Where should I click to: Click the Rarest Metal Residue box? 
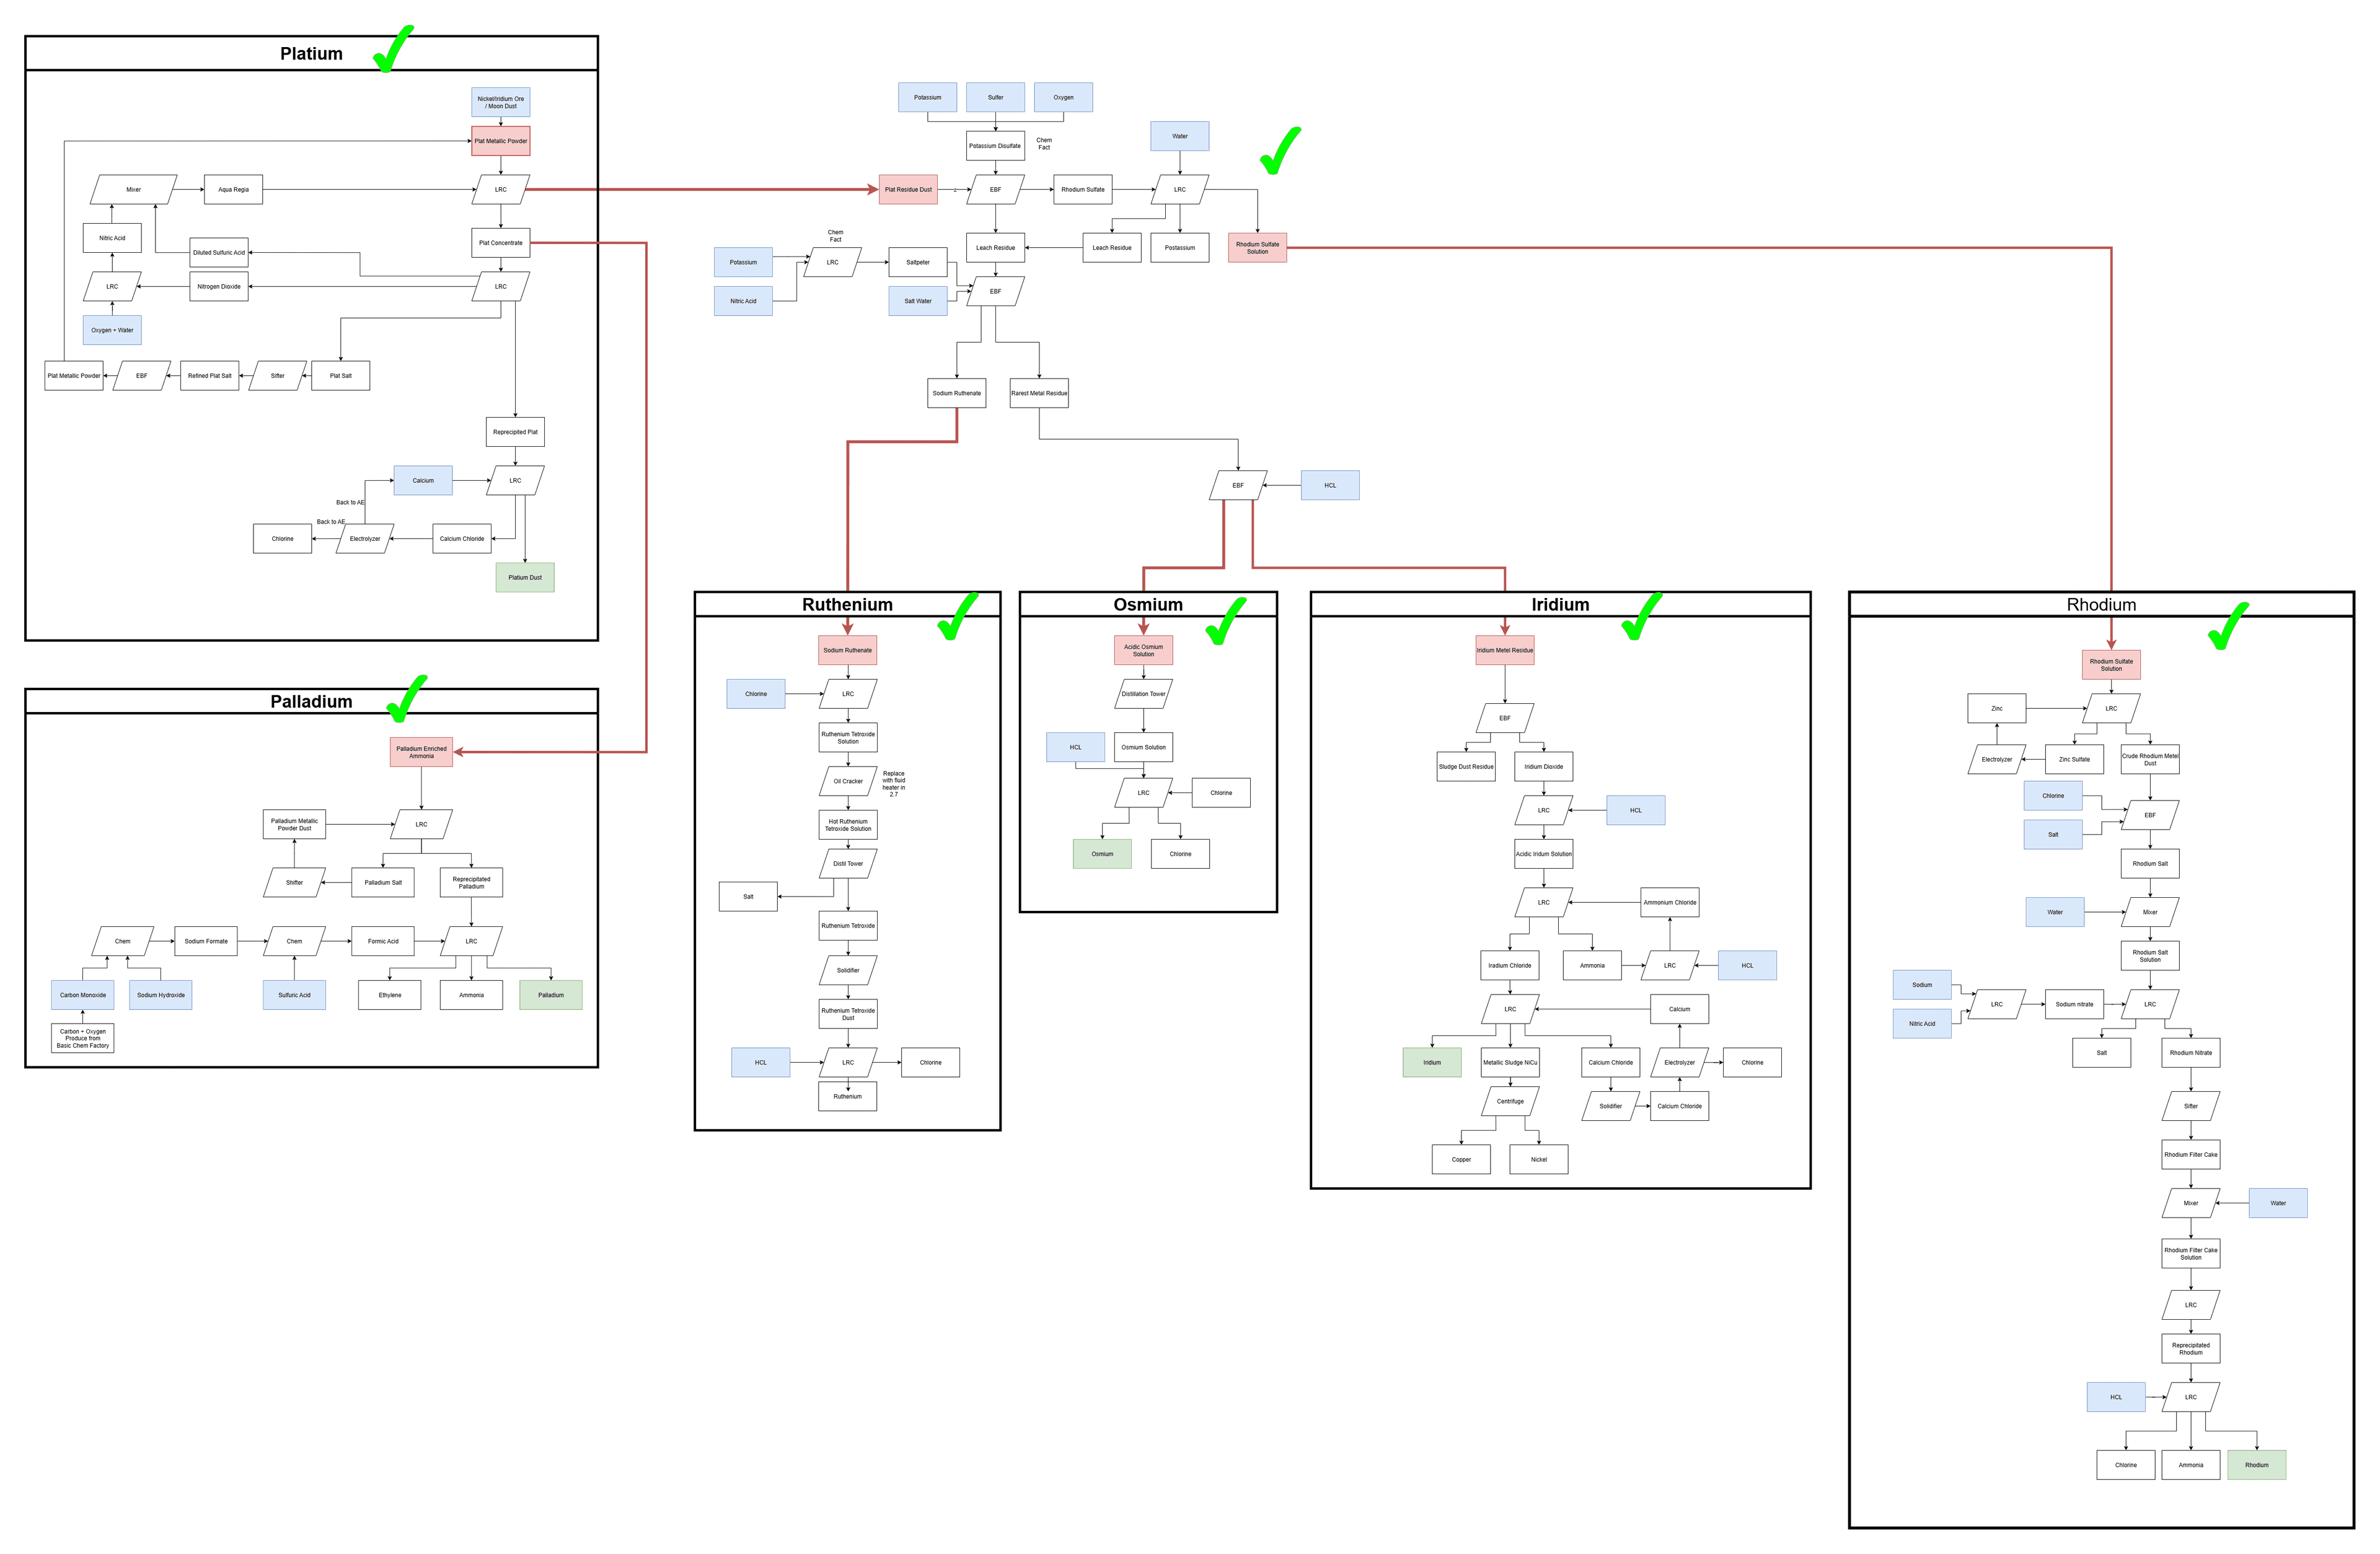pos(1038,393)
